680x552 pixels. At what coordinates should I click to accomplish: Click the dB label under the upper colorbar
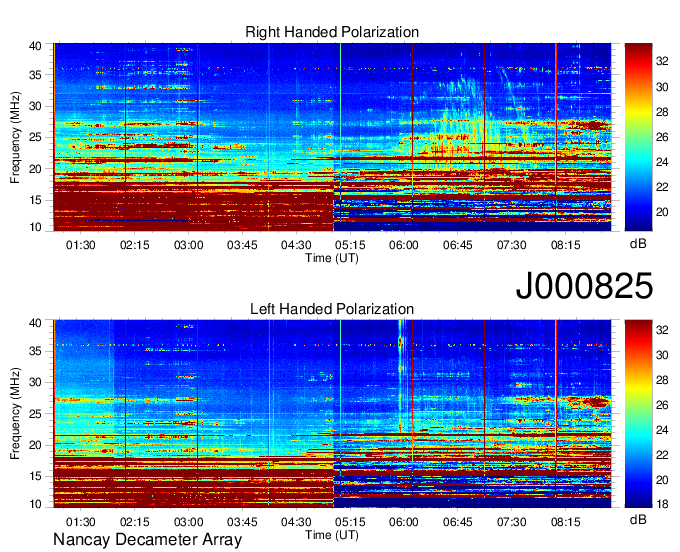(x=638, y=244)
